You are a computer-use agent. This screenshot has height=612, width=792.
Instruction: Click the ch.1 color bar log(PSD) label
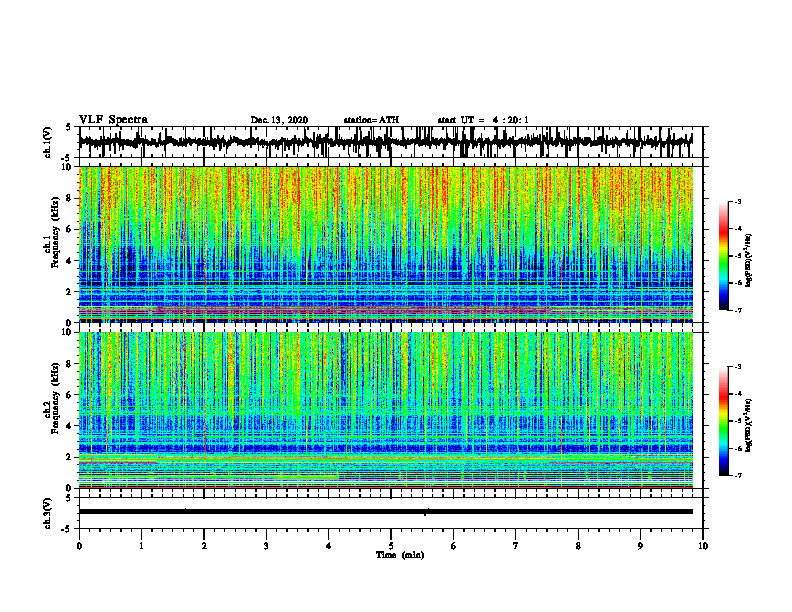click(x=749, y=260)
